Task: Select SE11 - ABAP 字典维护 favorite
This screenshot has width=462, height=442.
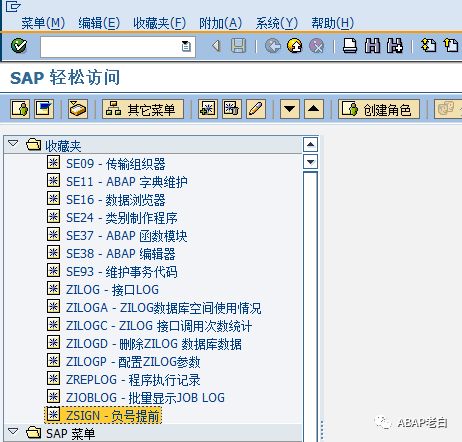Action: (127, 182)
